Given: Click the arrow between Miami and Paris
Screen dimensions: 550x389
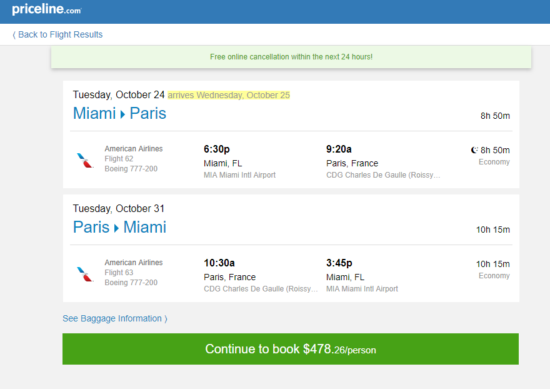Looking at the screenshot, I should tap(122, 114).
